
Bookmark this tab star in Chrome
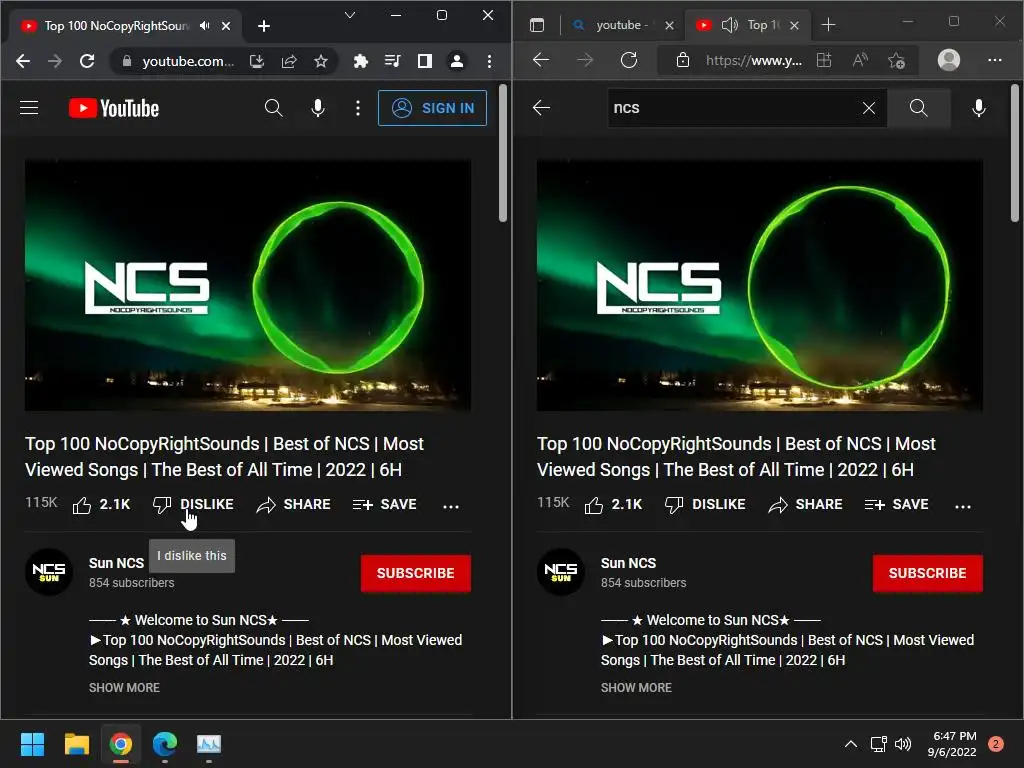click(321, 61)
